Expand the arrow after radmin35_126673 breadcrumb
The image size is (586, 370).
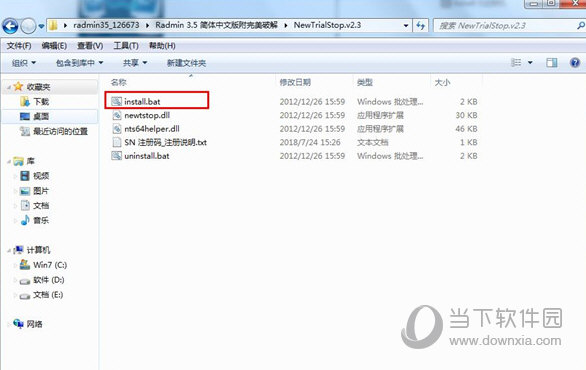point(147,25)
